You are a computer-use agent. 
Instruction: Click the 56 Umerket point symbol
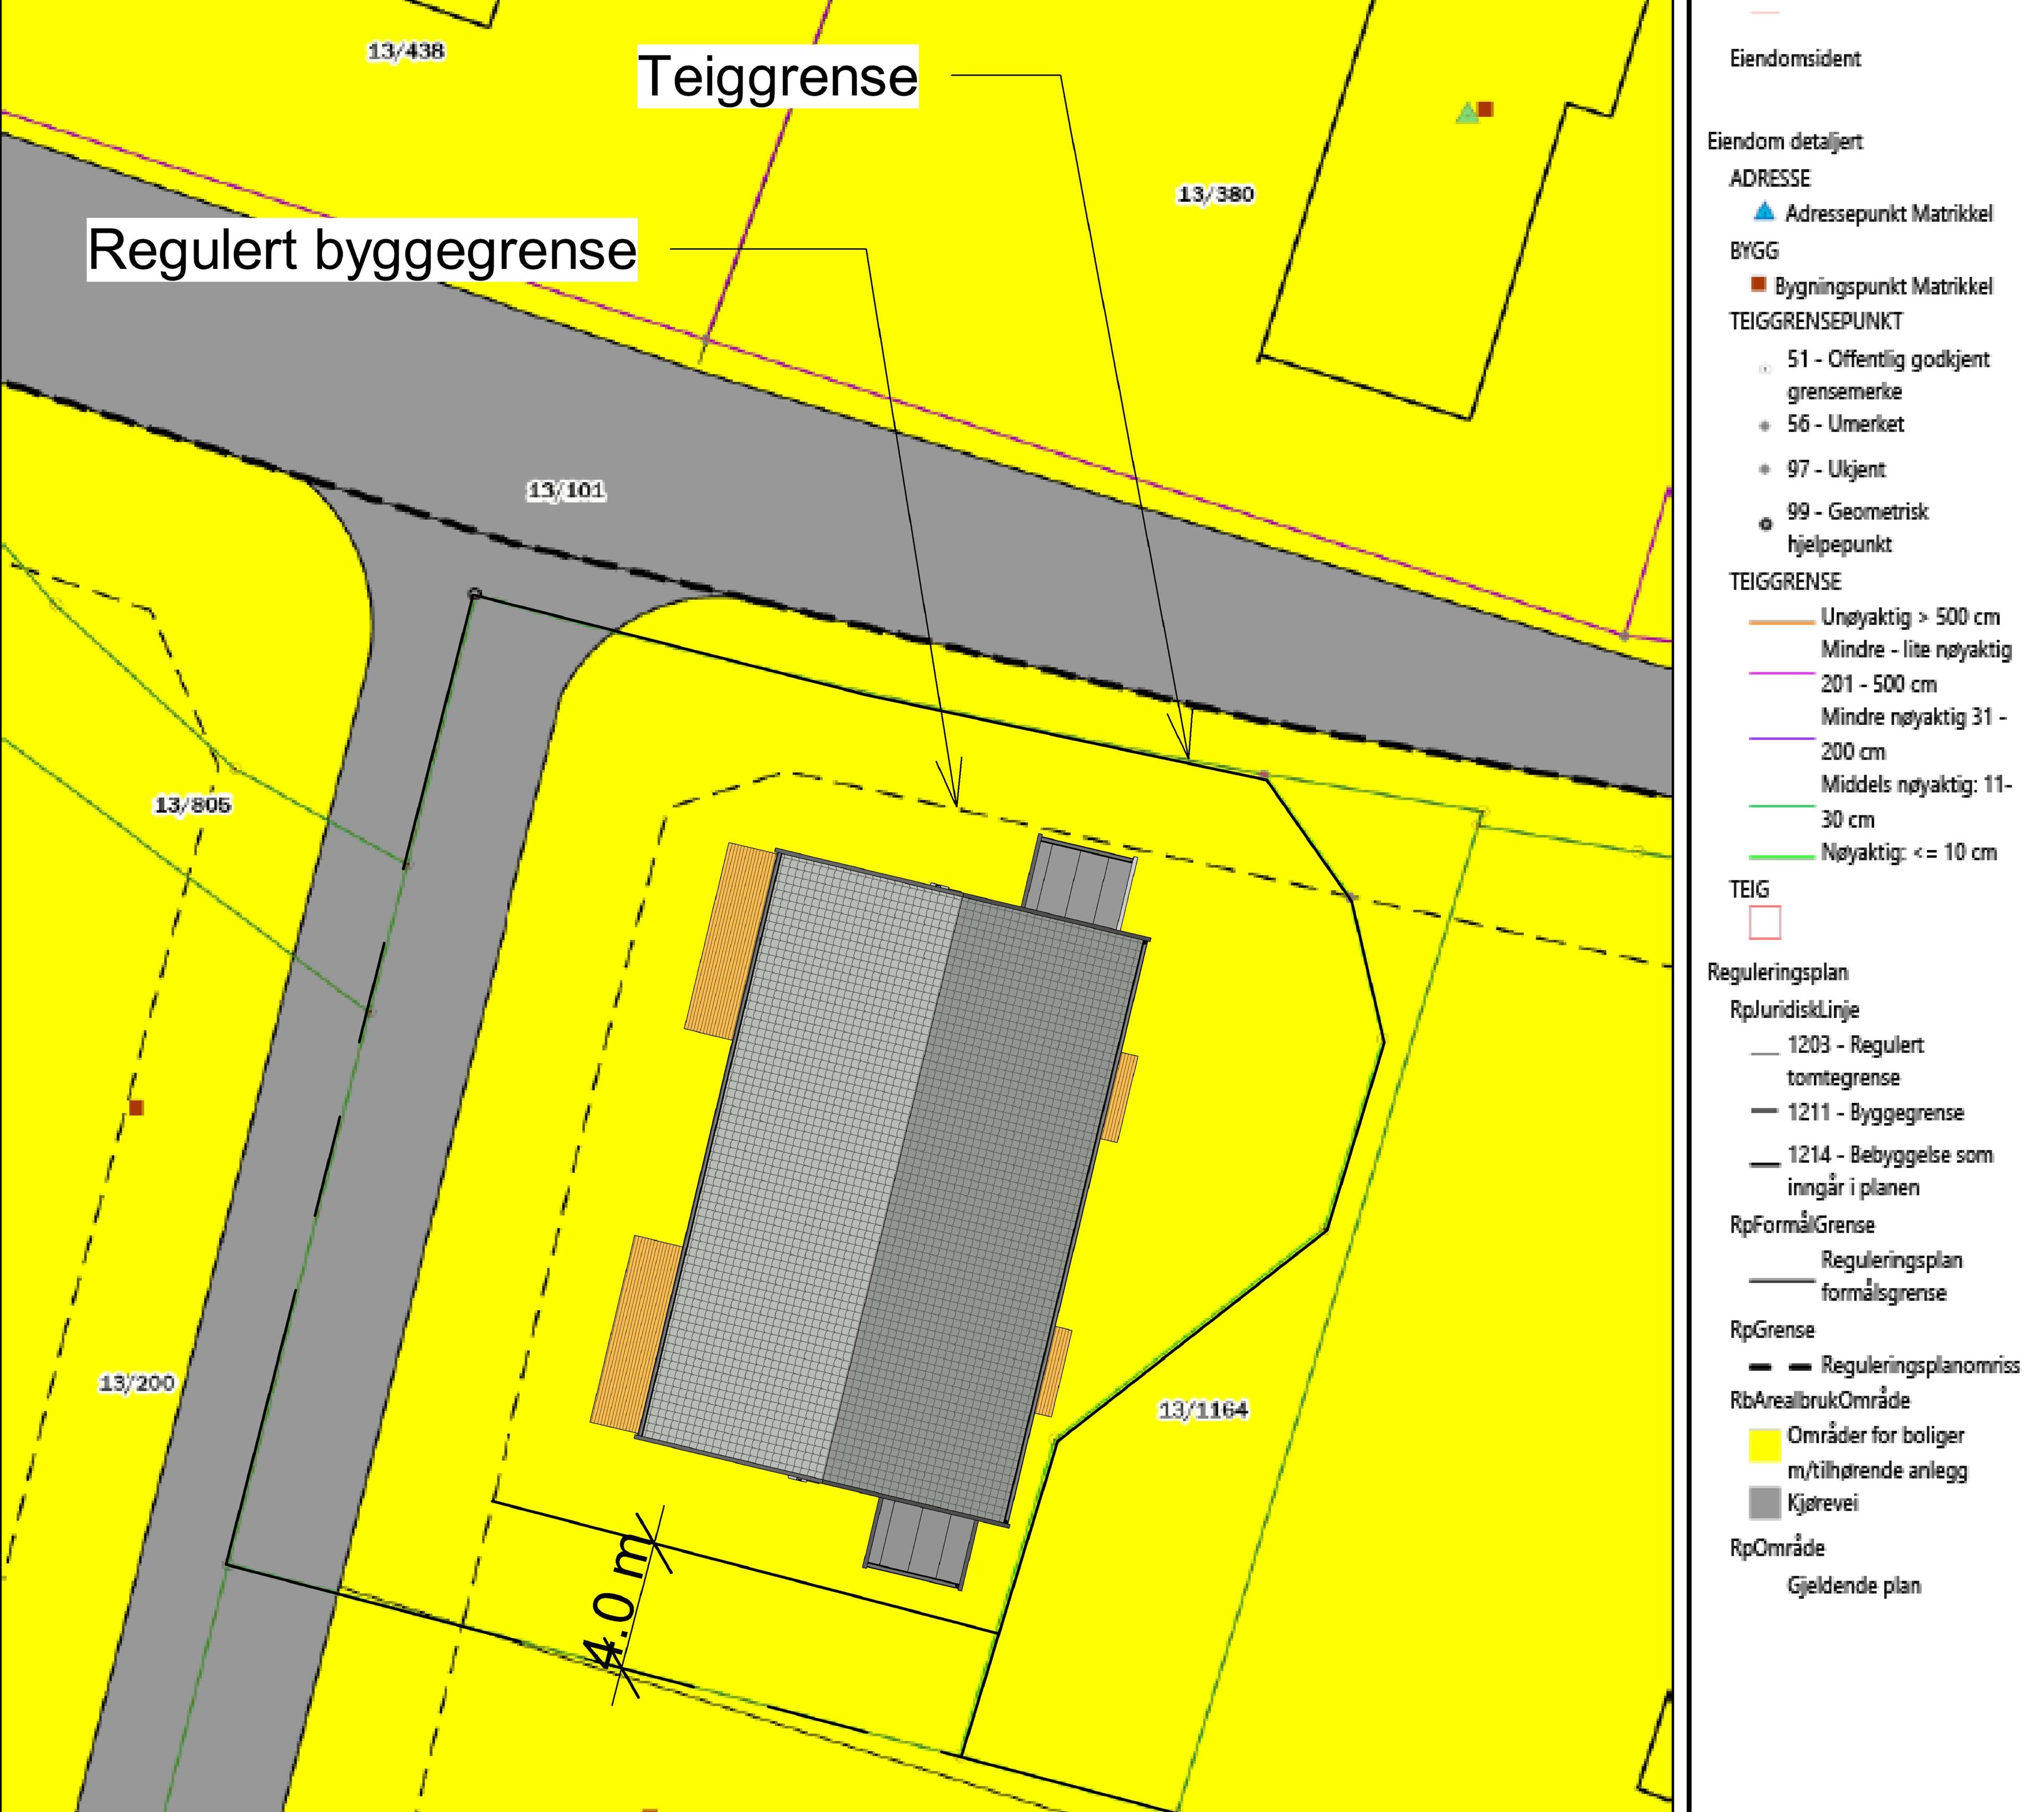tap(1765, 426)
